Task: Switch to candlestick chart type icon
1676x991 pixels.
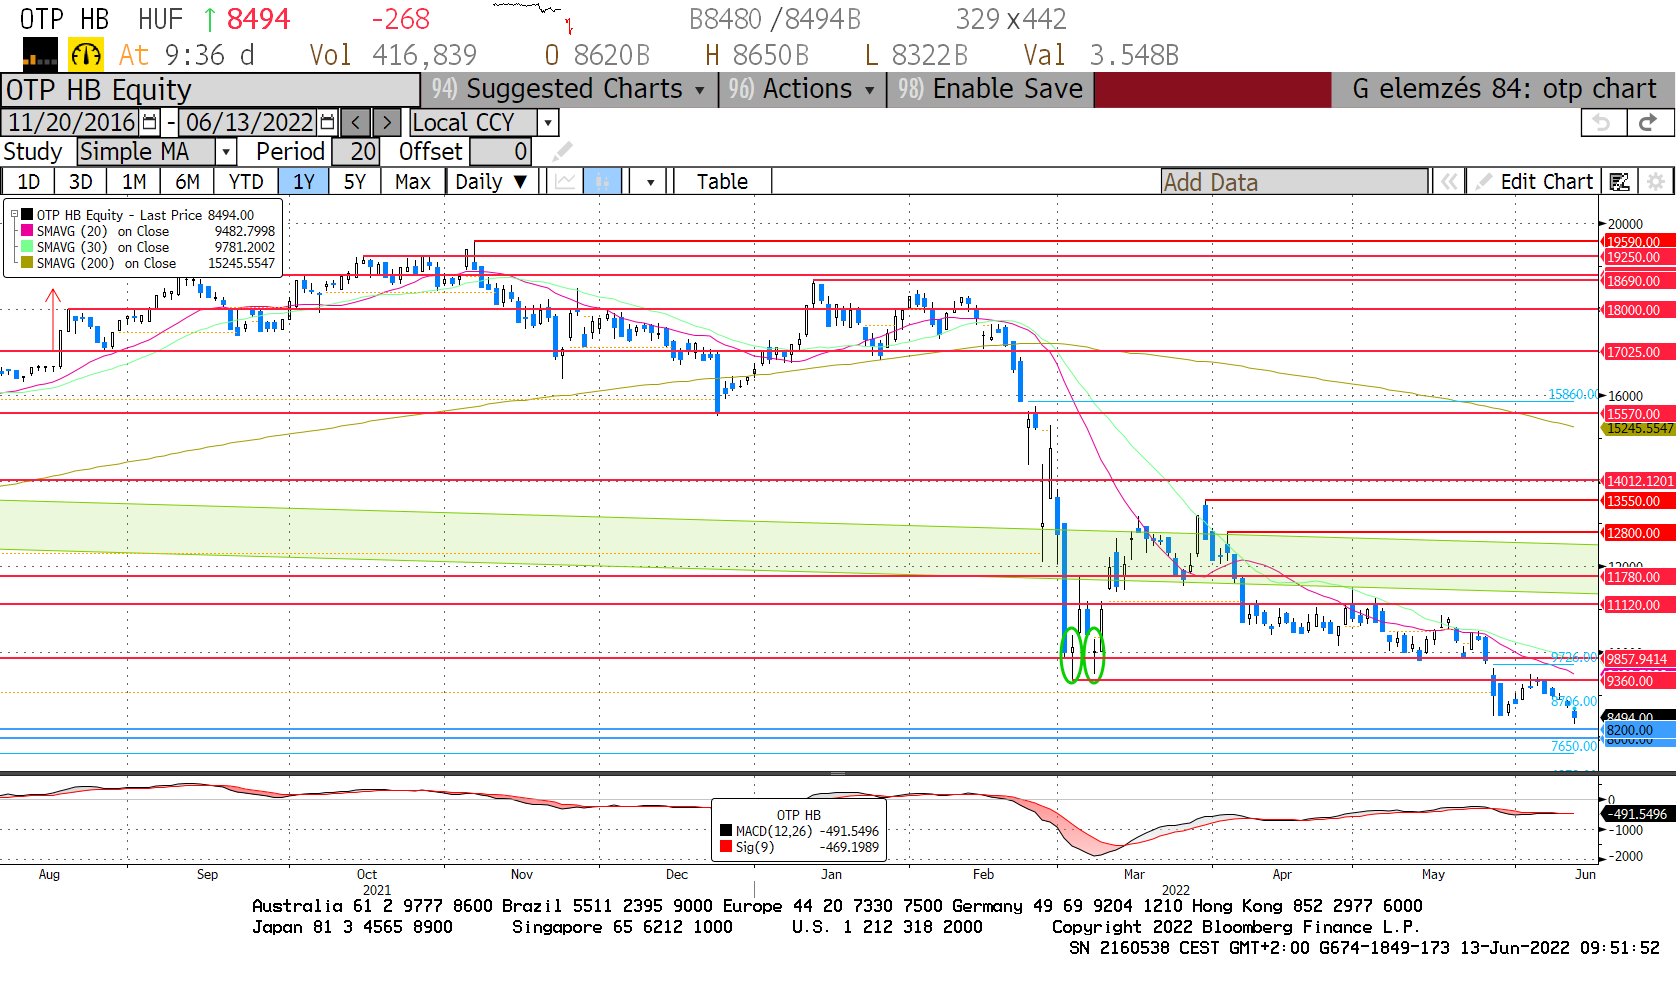Action: coord(603,181)
